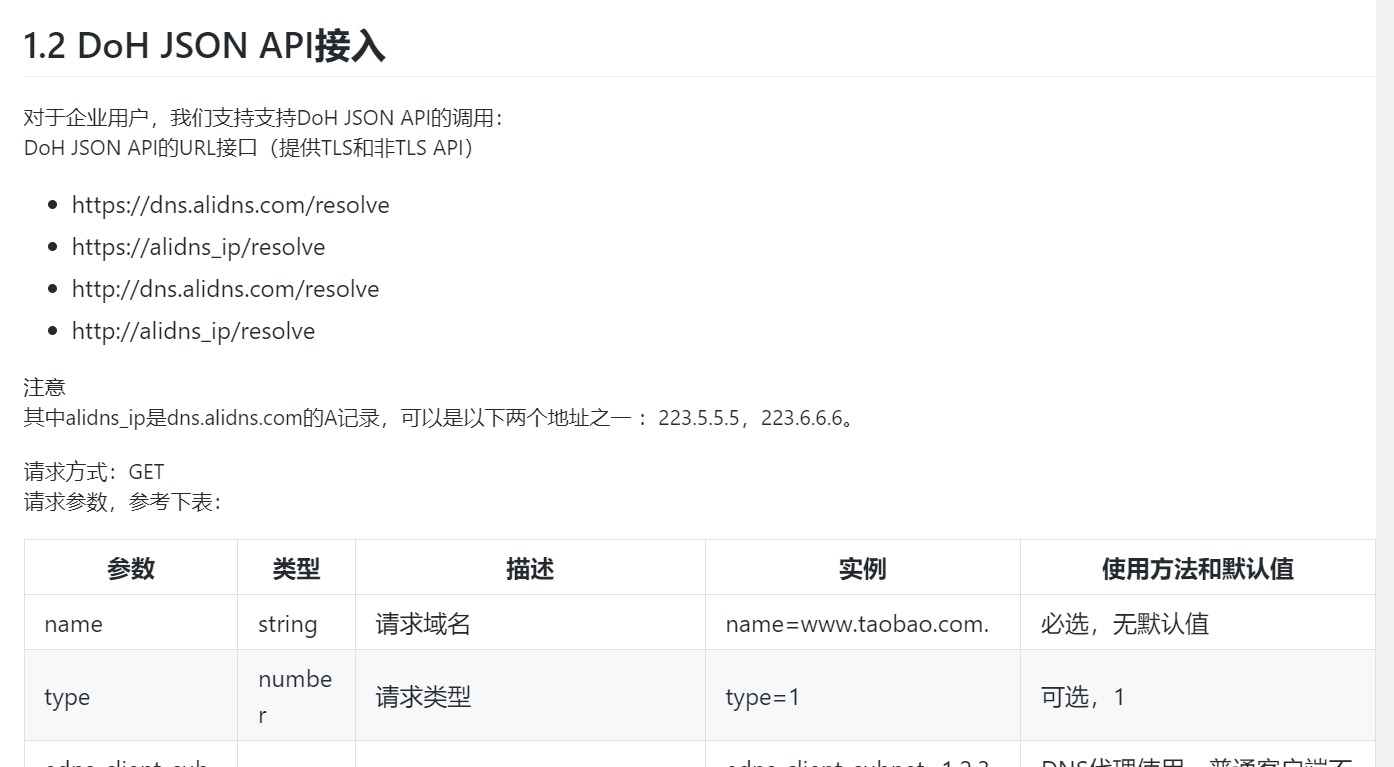Select the IP address 223.5.5.5 text
1394x767 pixels.
click(699, 418)
